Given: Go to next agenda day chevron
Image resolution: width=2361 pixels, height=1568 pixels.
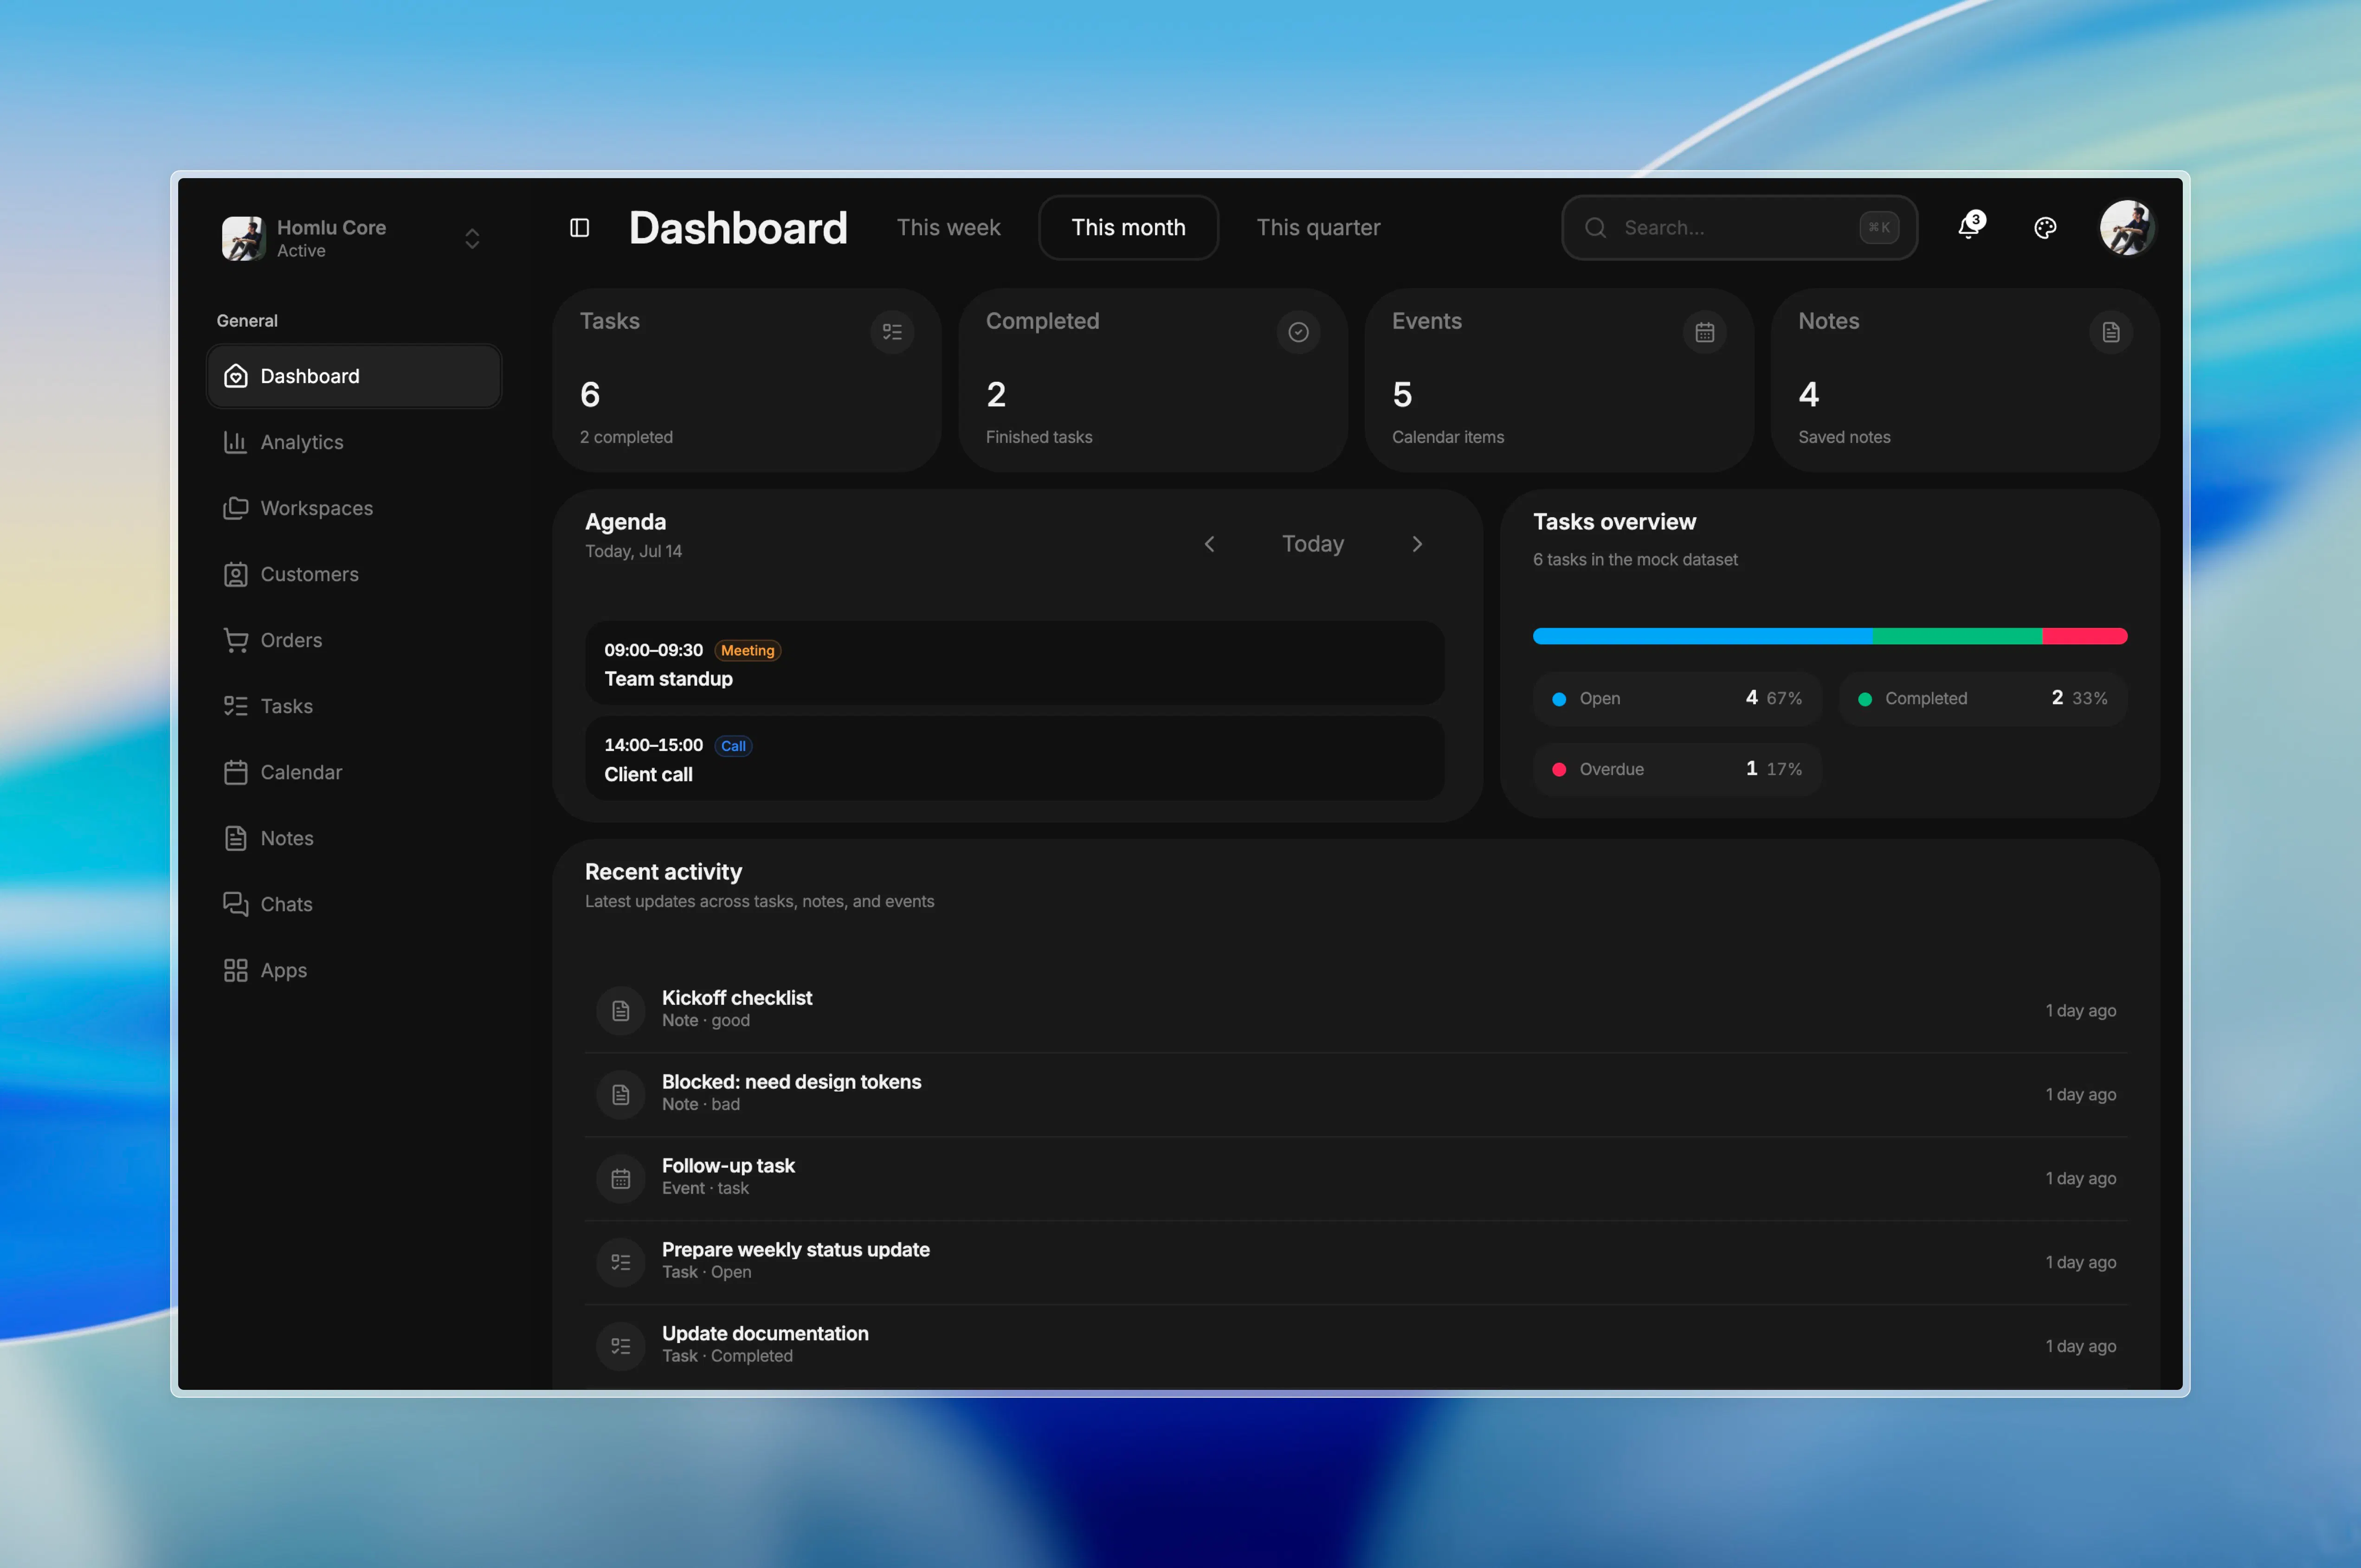Looking at the screenshot, I should pos(1417,544).
